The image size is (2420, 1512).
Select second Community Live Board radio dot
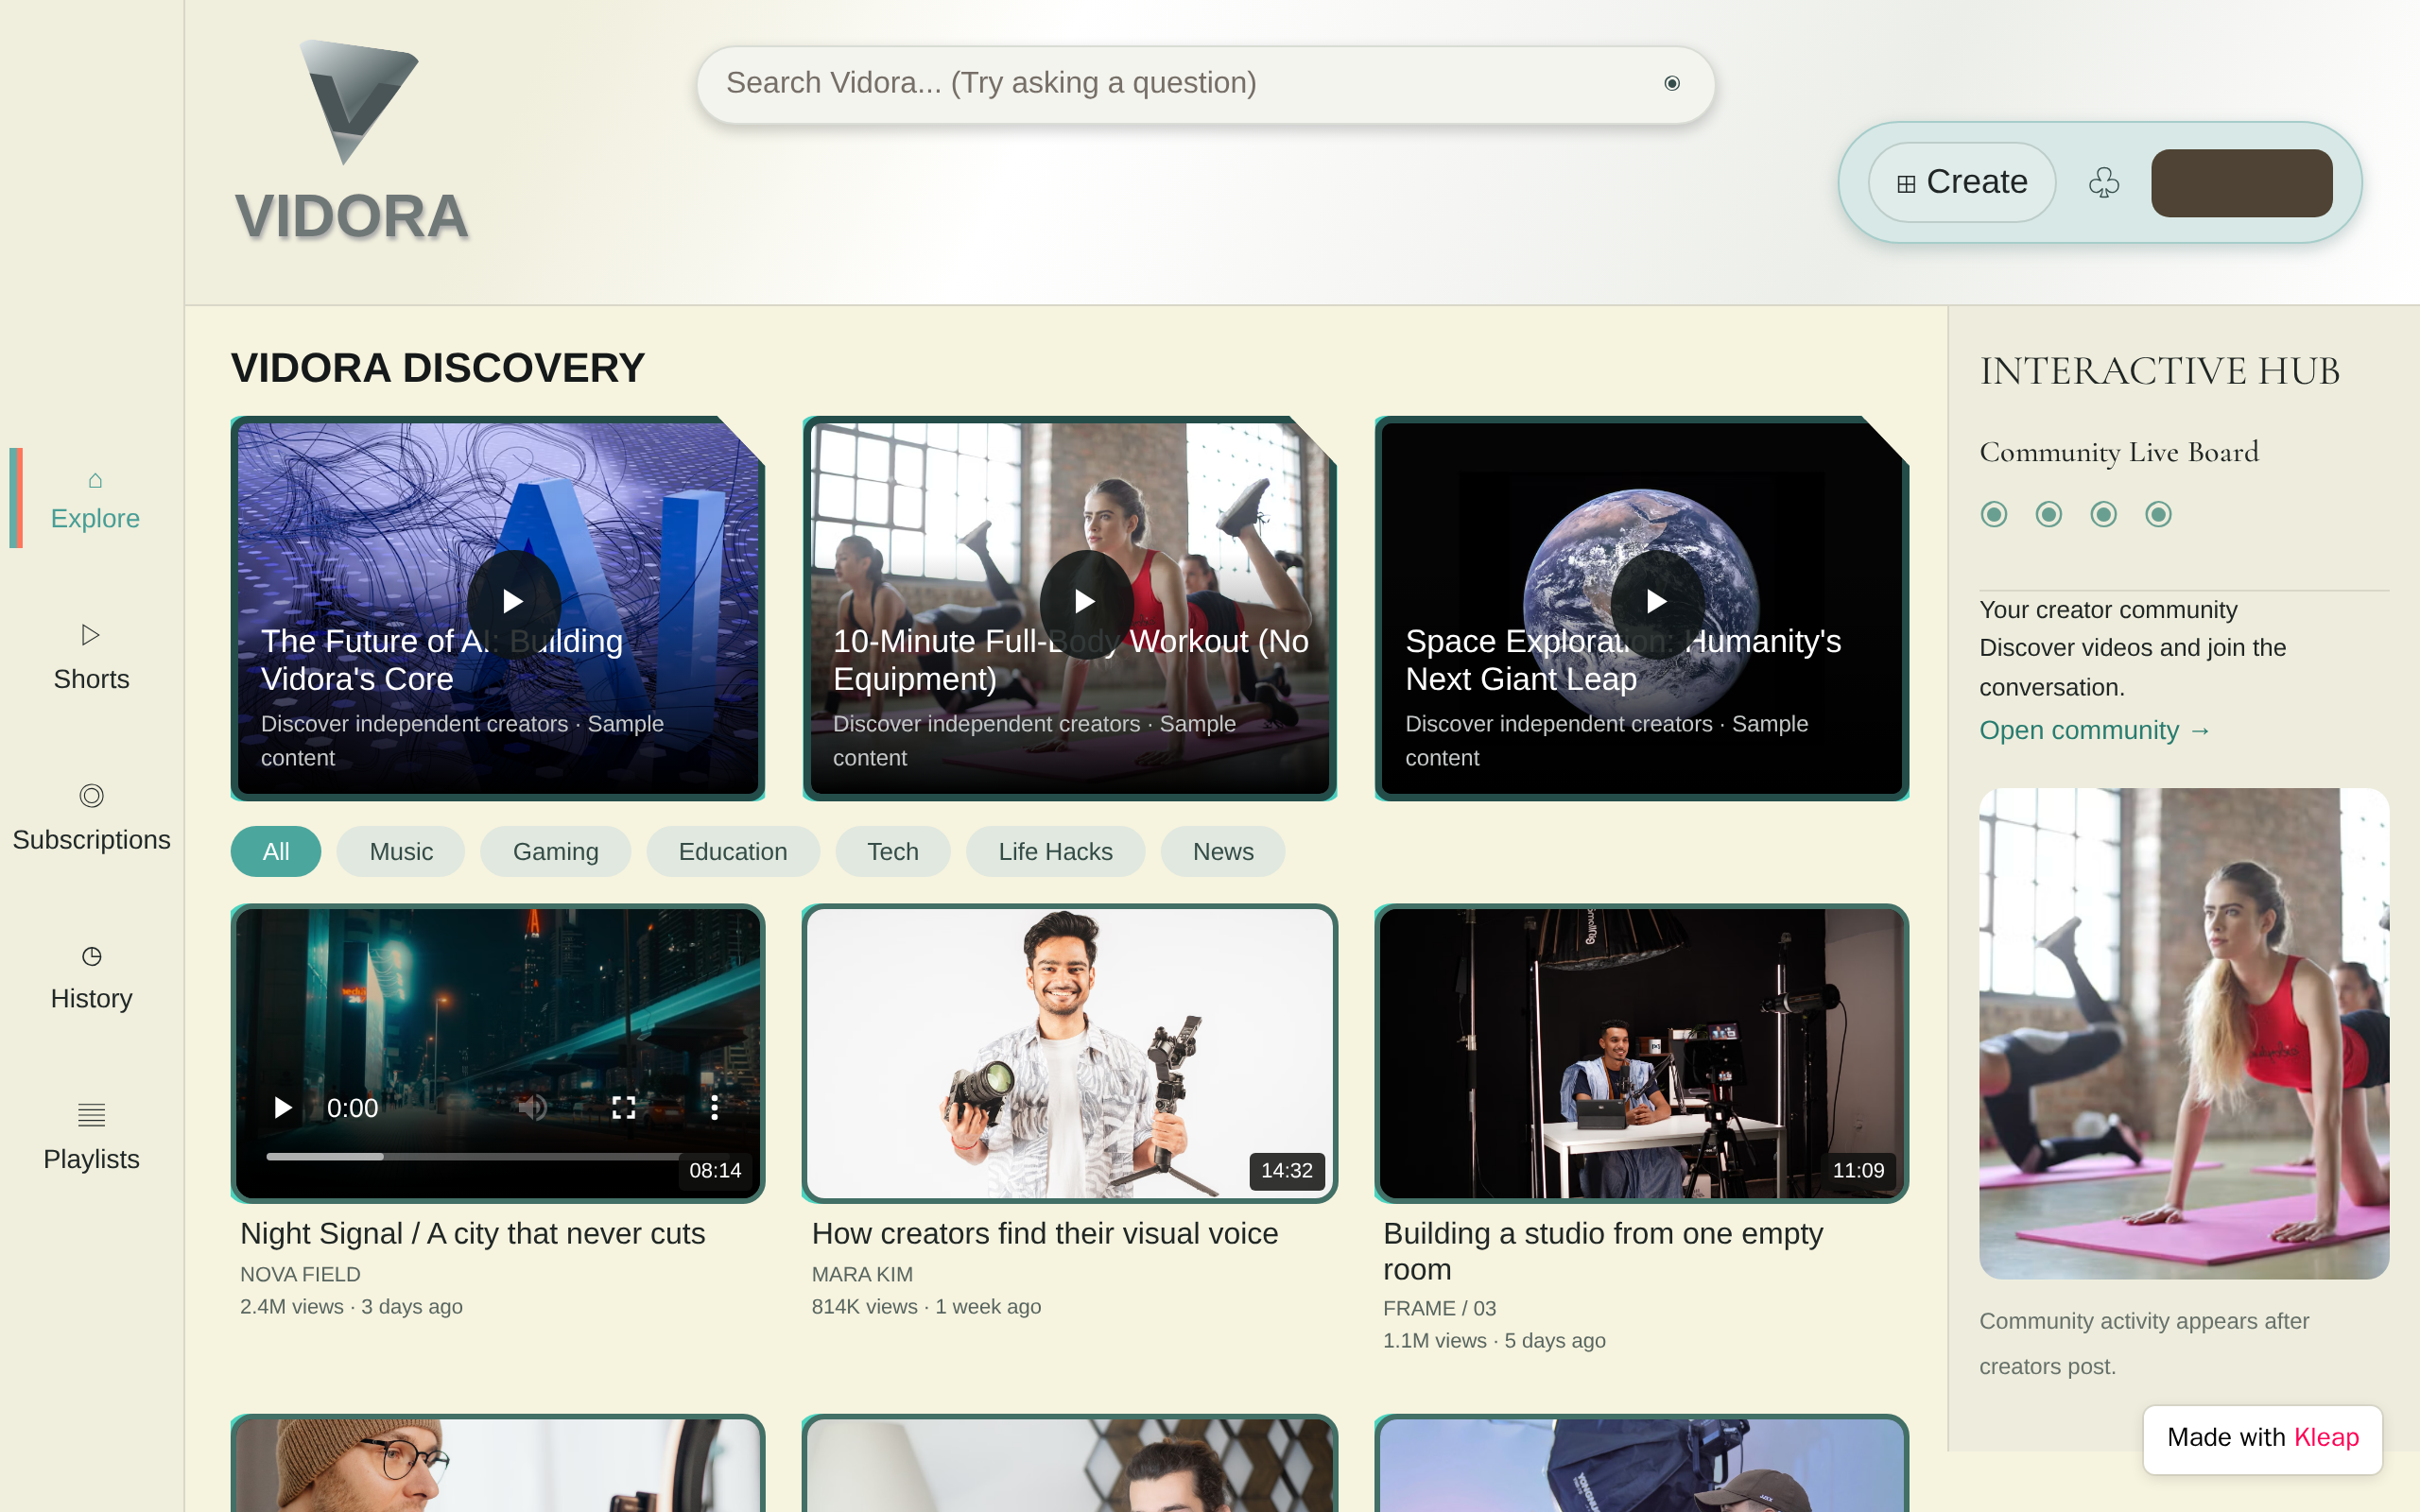2049,514
